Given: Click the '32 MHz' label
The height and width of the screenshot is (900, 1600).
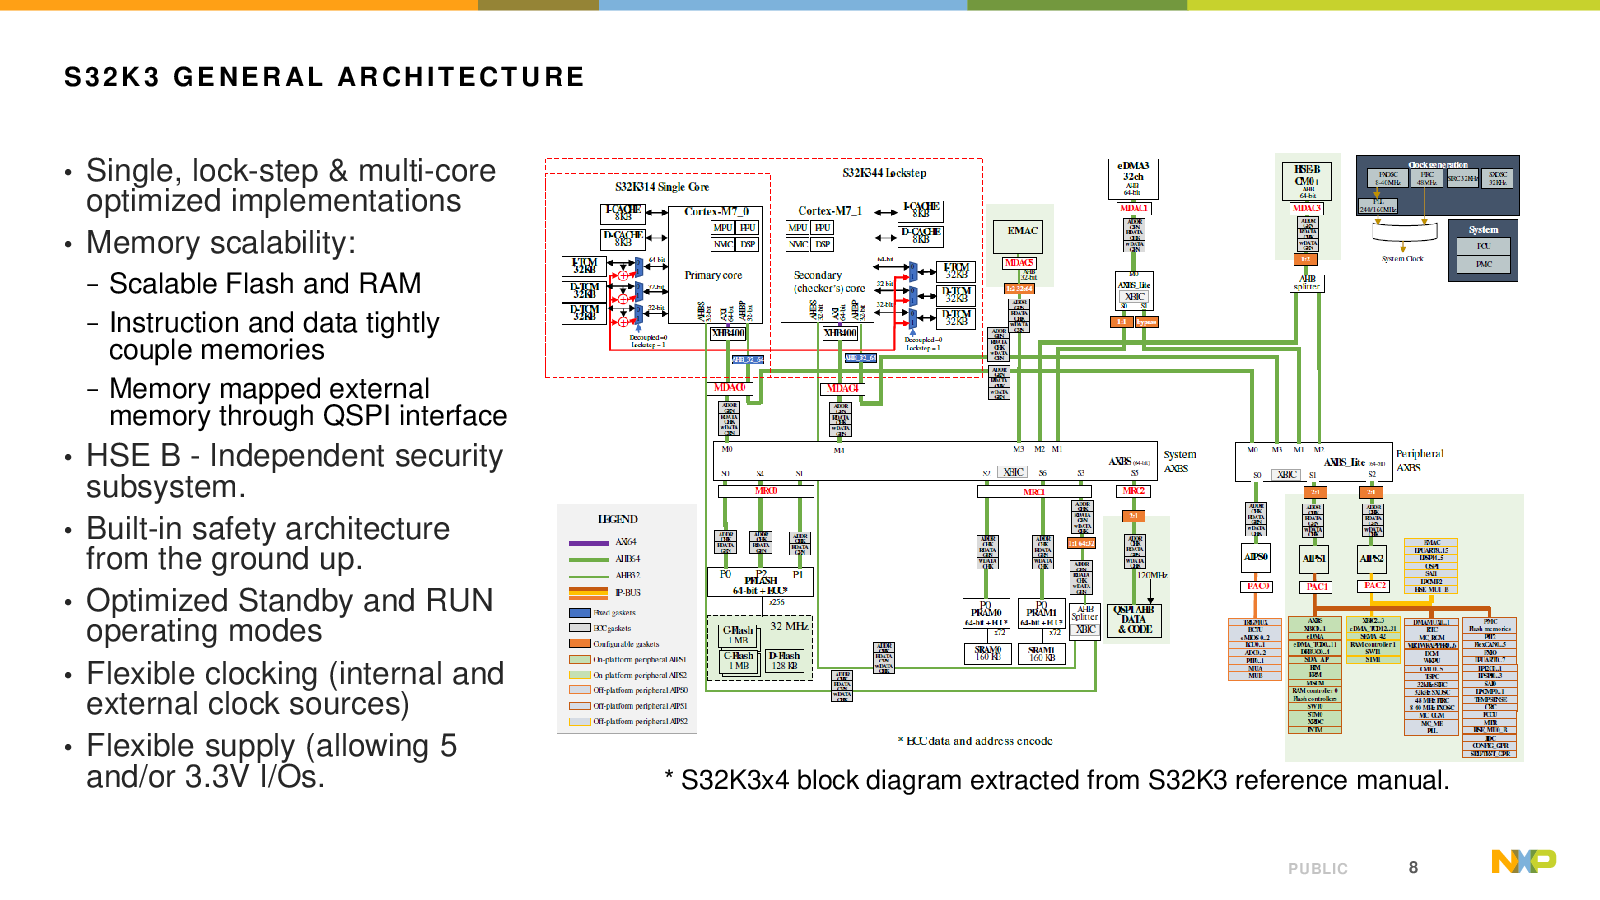Looking at the screenshot, I should coord(789,626).
